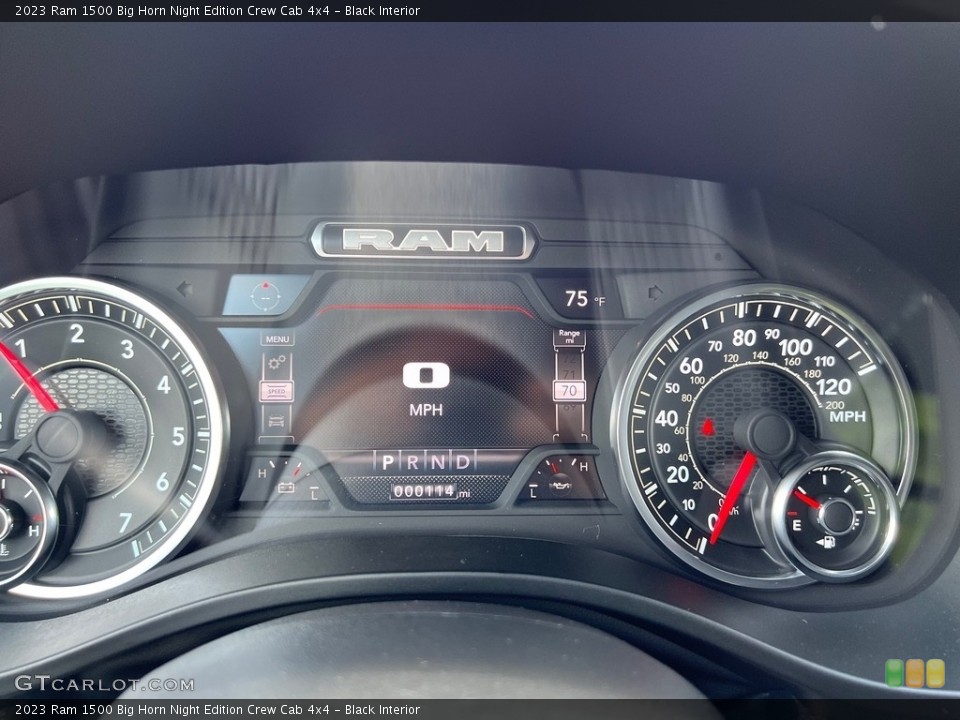Select gear indicator D

[x=463, y=462]
